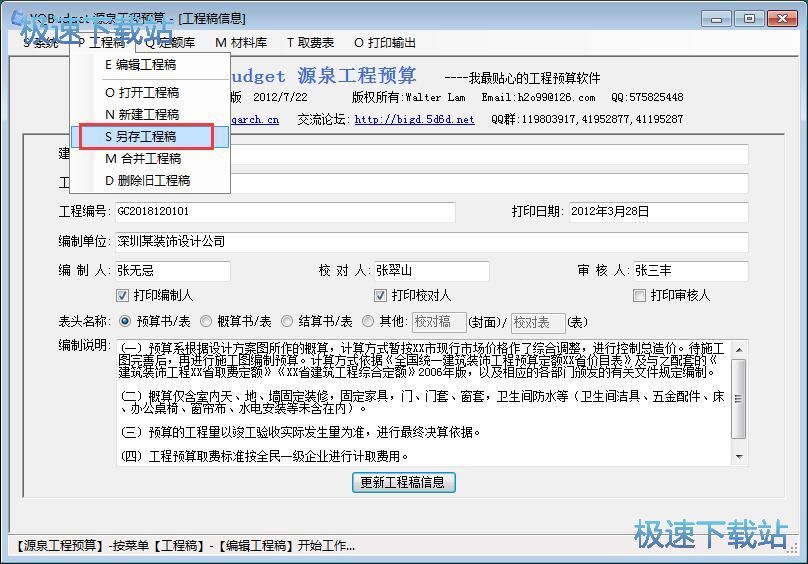Screen dimensions: 808x564
Task: Choose D 删除旧工程稿 menu entry
Action: click(150, 180)
